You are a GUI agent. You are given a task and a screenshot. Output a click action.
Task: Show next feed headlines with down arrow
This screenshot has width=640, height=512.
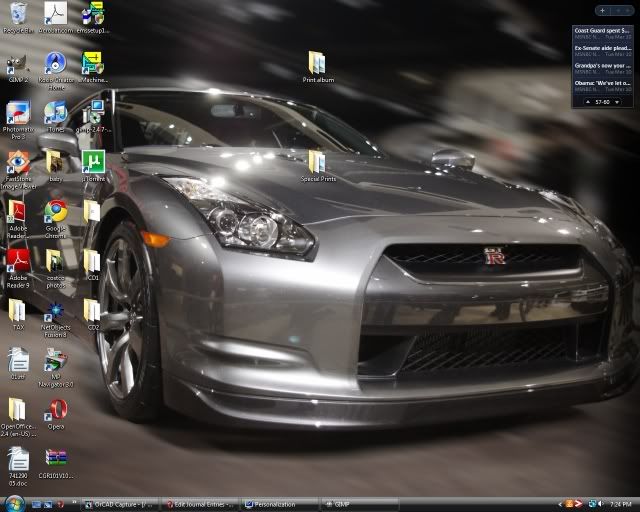[x=617, y=102]
